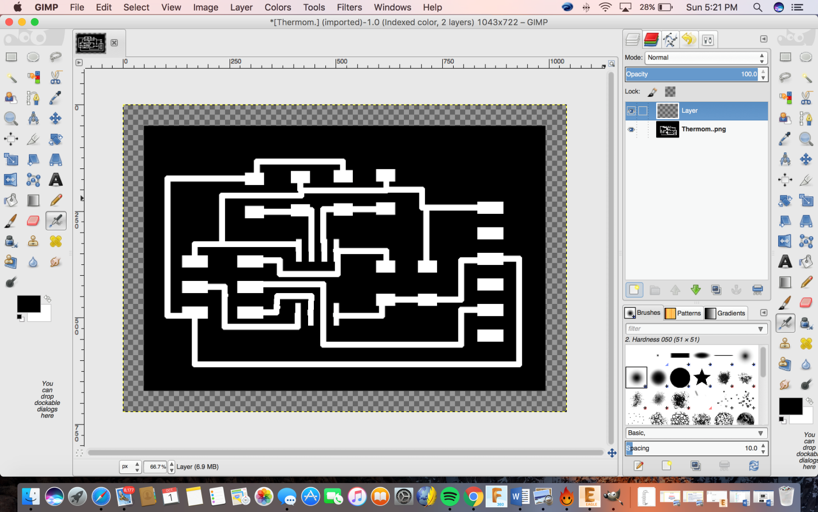Select Foreground Select tool in left toolbox
Viewport: 818px width, 512px height.
(x=11, y=98)
